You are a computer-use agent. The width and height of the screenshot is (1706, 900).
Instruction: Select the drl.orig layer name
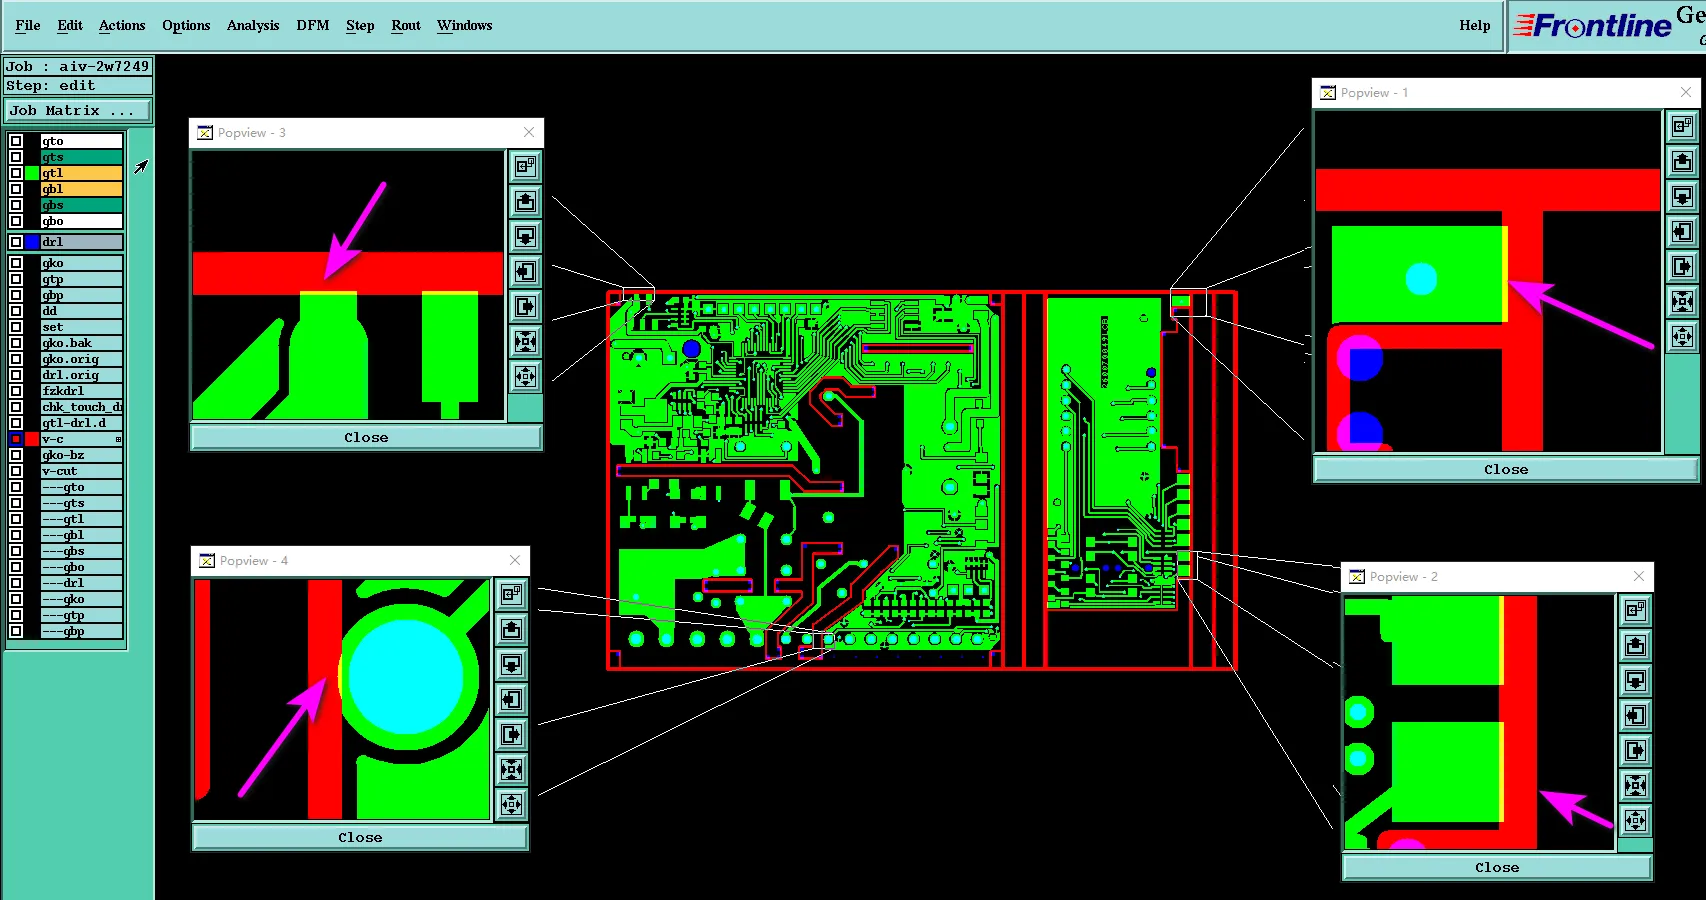click(82, 375)
